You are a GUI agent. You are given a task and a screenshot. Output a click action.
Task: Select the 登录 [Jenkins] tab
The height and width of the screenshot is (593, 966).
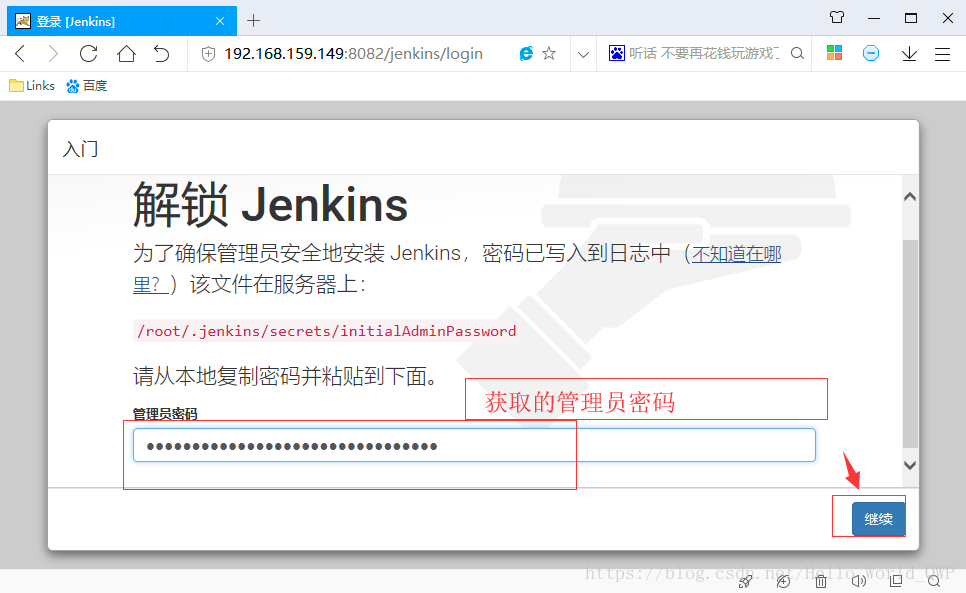coord(122,21)
